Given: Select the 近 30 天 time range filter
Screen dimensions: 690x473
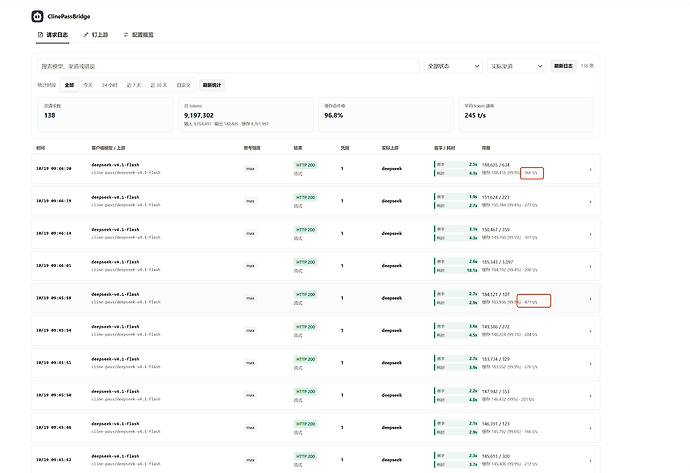Looking at the screenshot, I should pos(159,85).
